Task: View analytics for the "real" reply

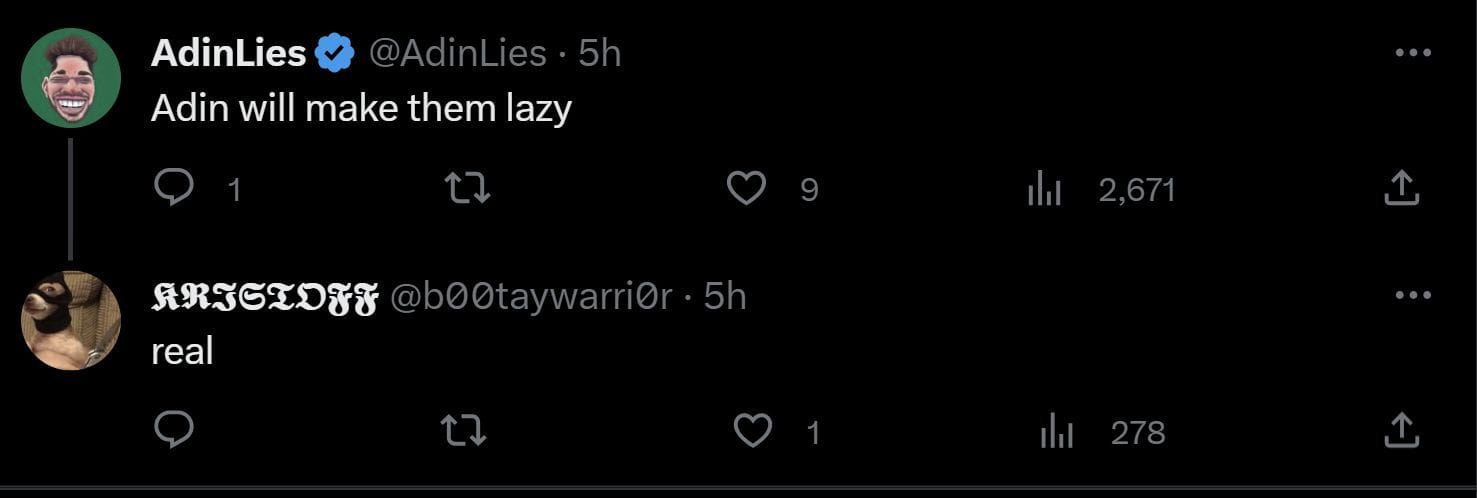Action: (1056, 432)
